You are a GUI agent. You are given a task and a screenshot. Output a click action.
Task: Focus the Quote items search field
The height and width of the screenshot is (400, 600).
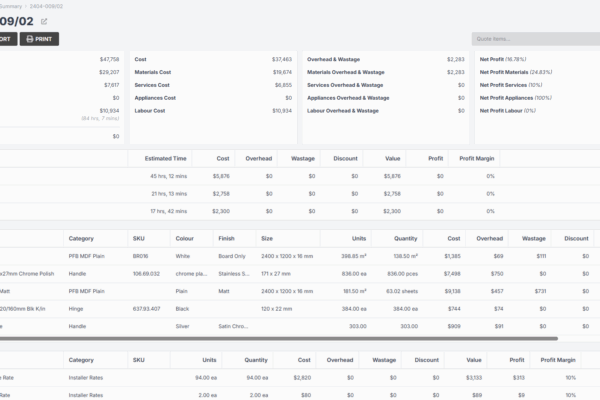tap(535, 39)
